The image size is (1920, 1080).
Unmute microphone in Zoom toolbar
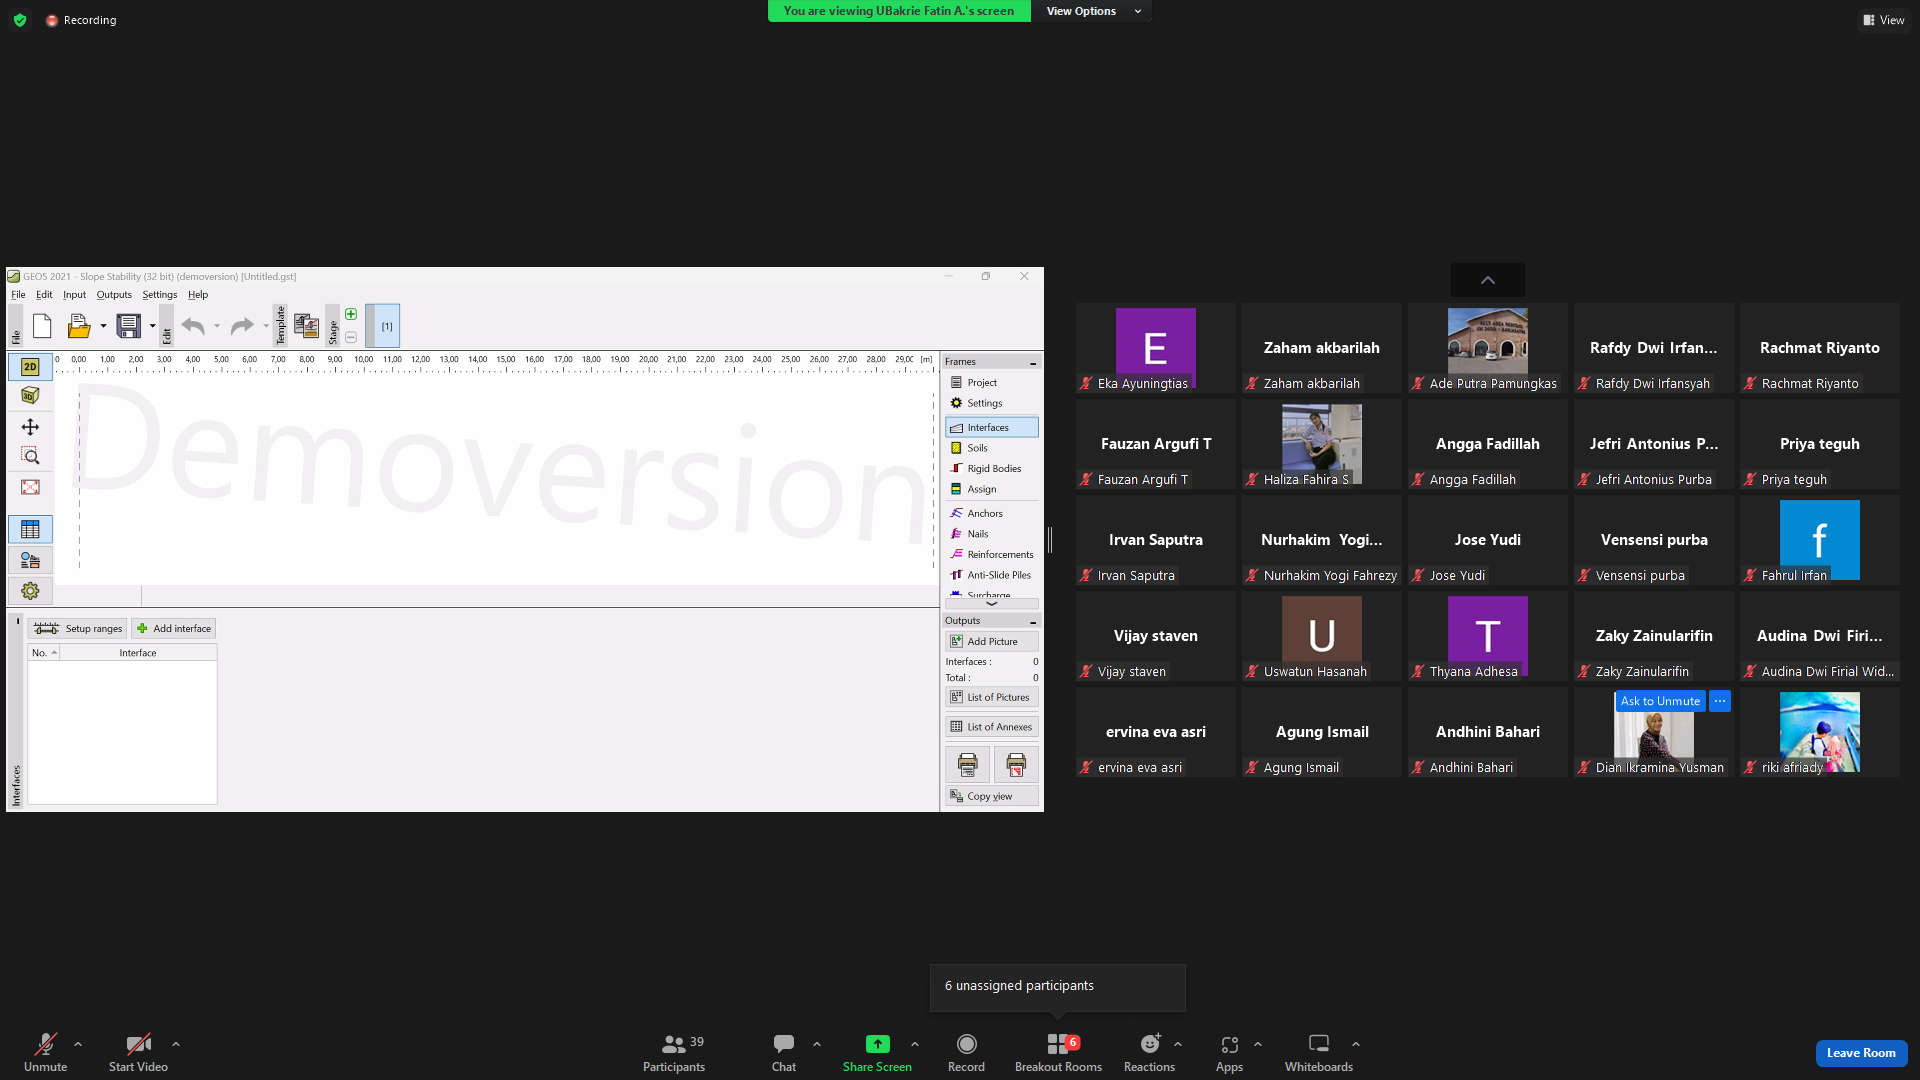tap(46, 1052)
